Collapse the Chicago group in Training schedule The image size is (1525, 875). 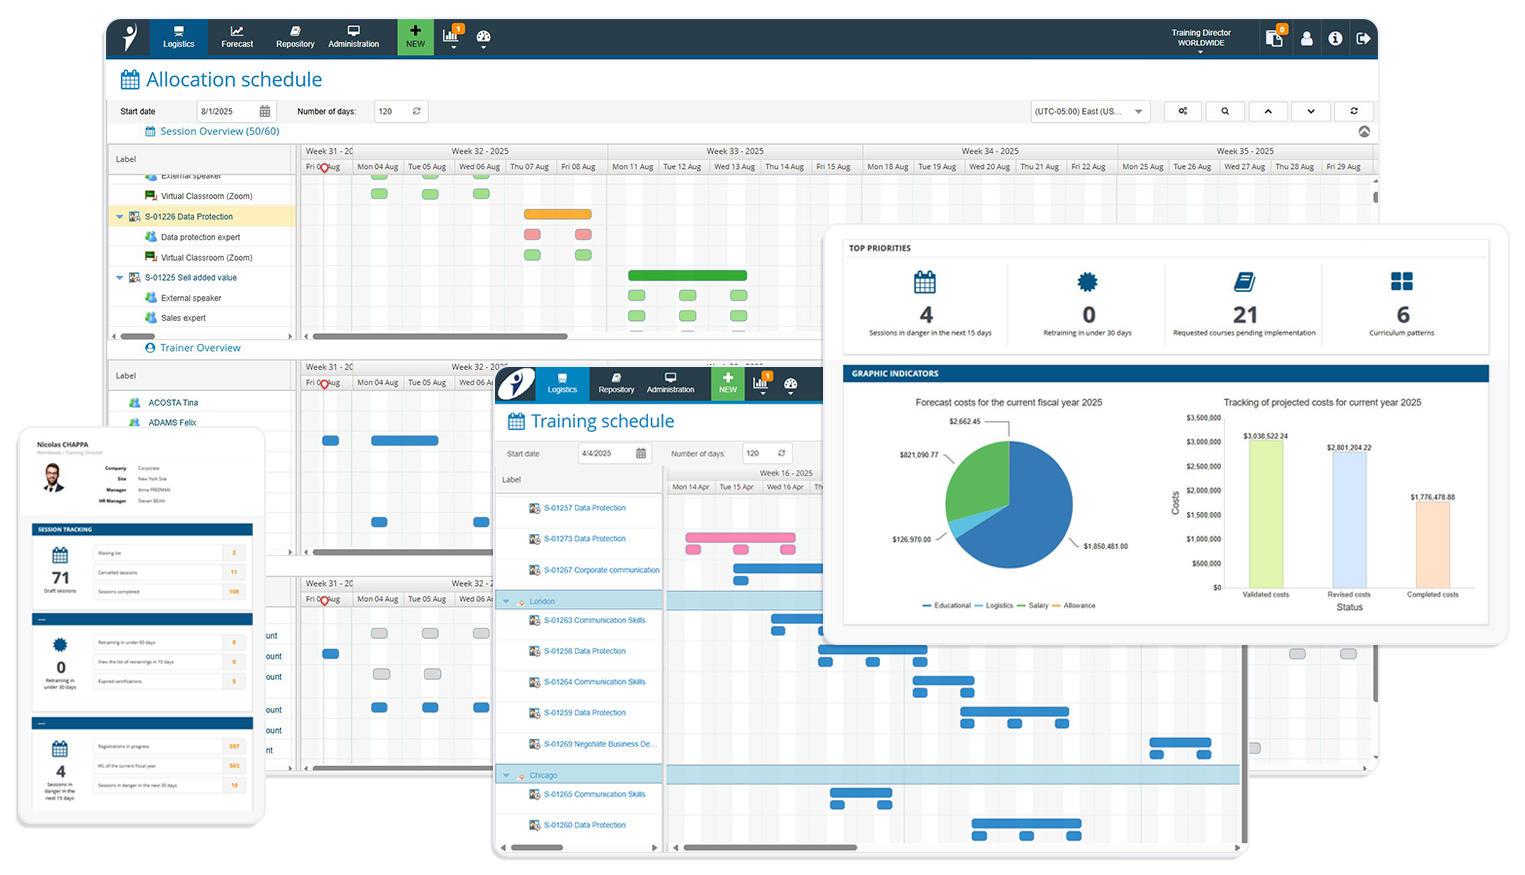[x=506, y=776]
